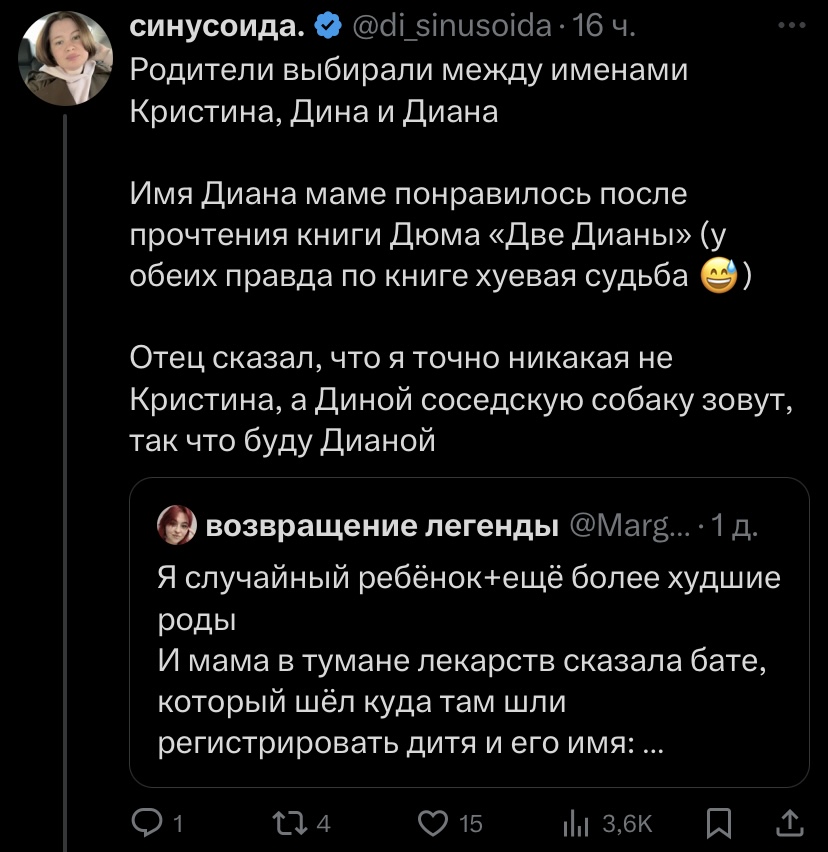Image resolution: width=828 pixels, height=852 pixels.
Task: Open the reply icon under the tweet
Action: click(148, 822)
